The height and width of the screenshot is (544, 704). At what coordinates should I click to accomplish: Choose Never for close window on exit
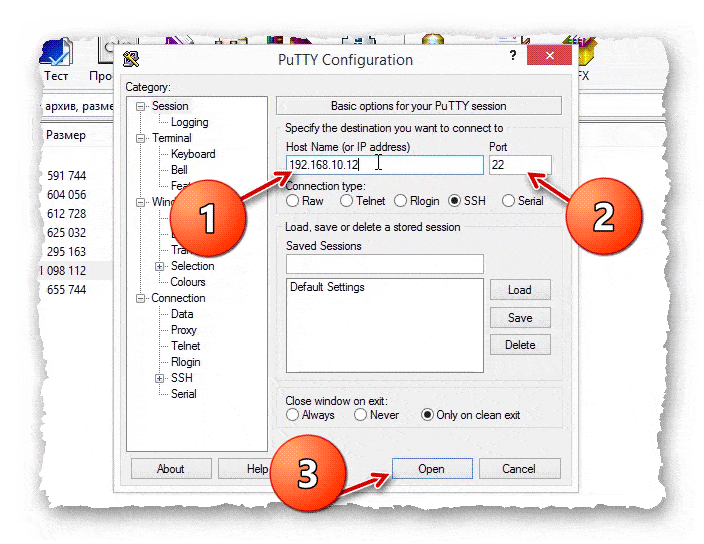[360, 415]
